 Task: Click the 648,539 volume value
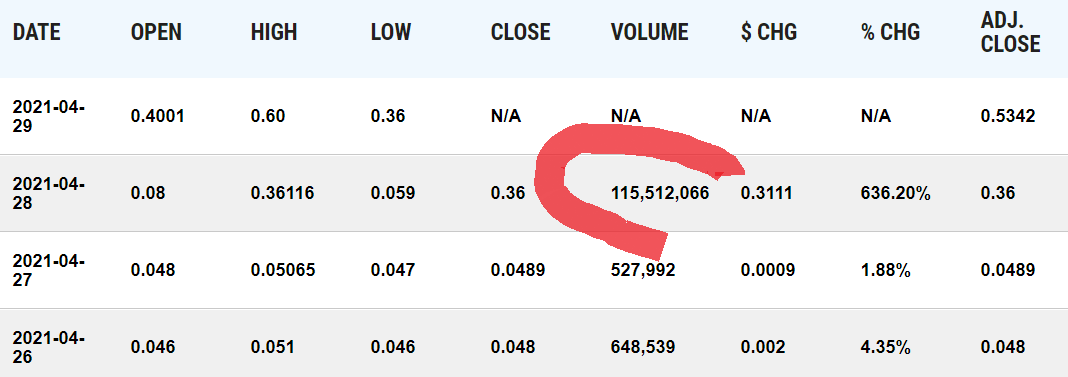coord(643,347)
